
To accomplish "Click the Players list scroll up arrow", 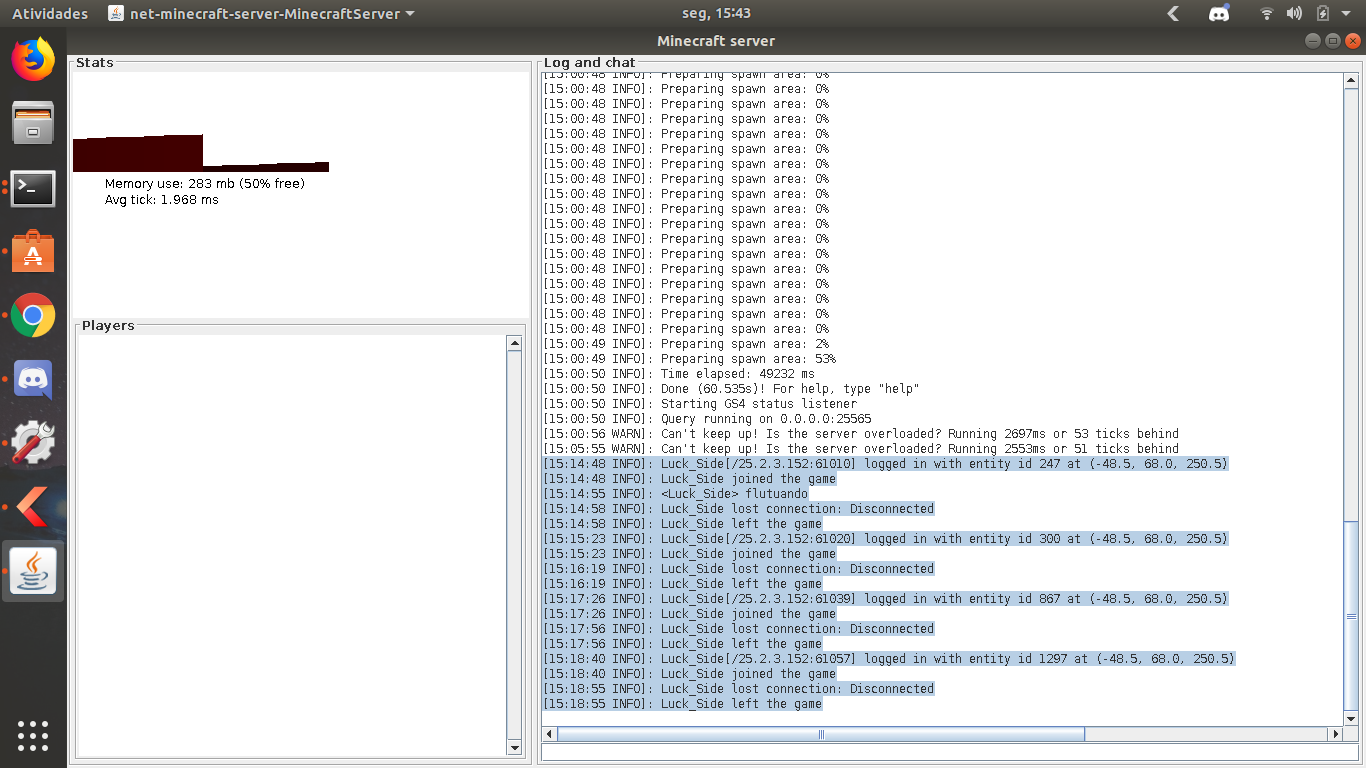I will point(515,344).
